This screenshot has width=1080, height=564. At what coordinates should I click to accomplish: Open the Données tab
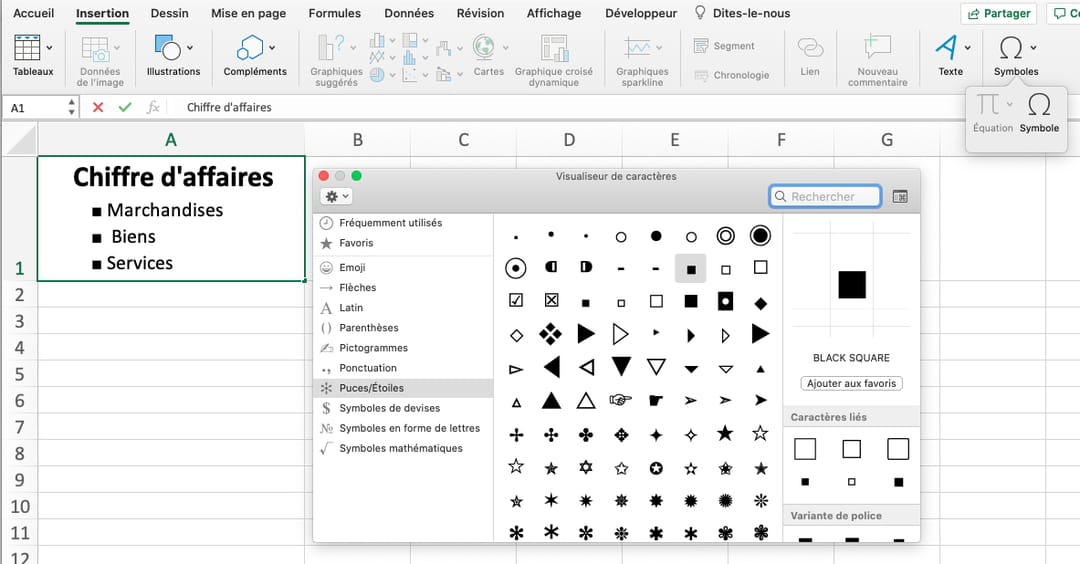(x=409, y=13)
